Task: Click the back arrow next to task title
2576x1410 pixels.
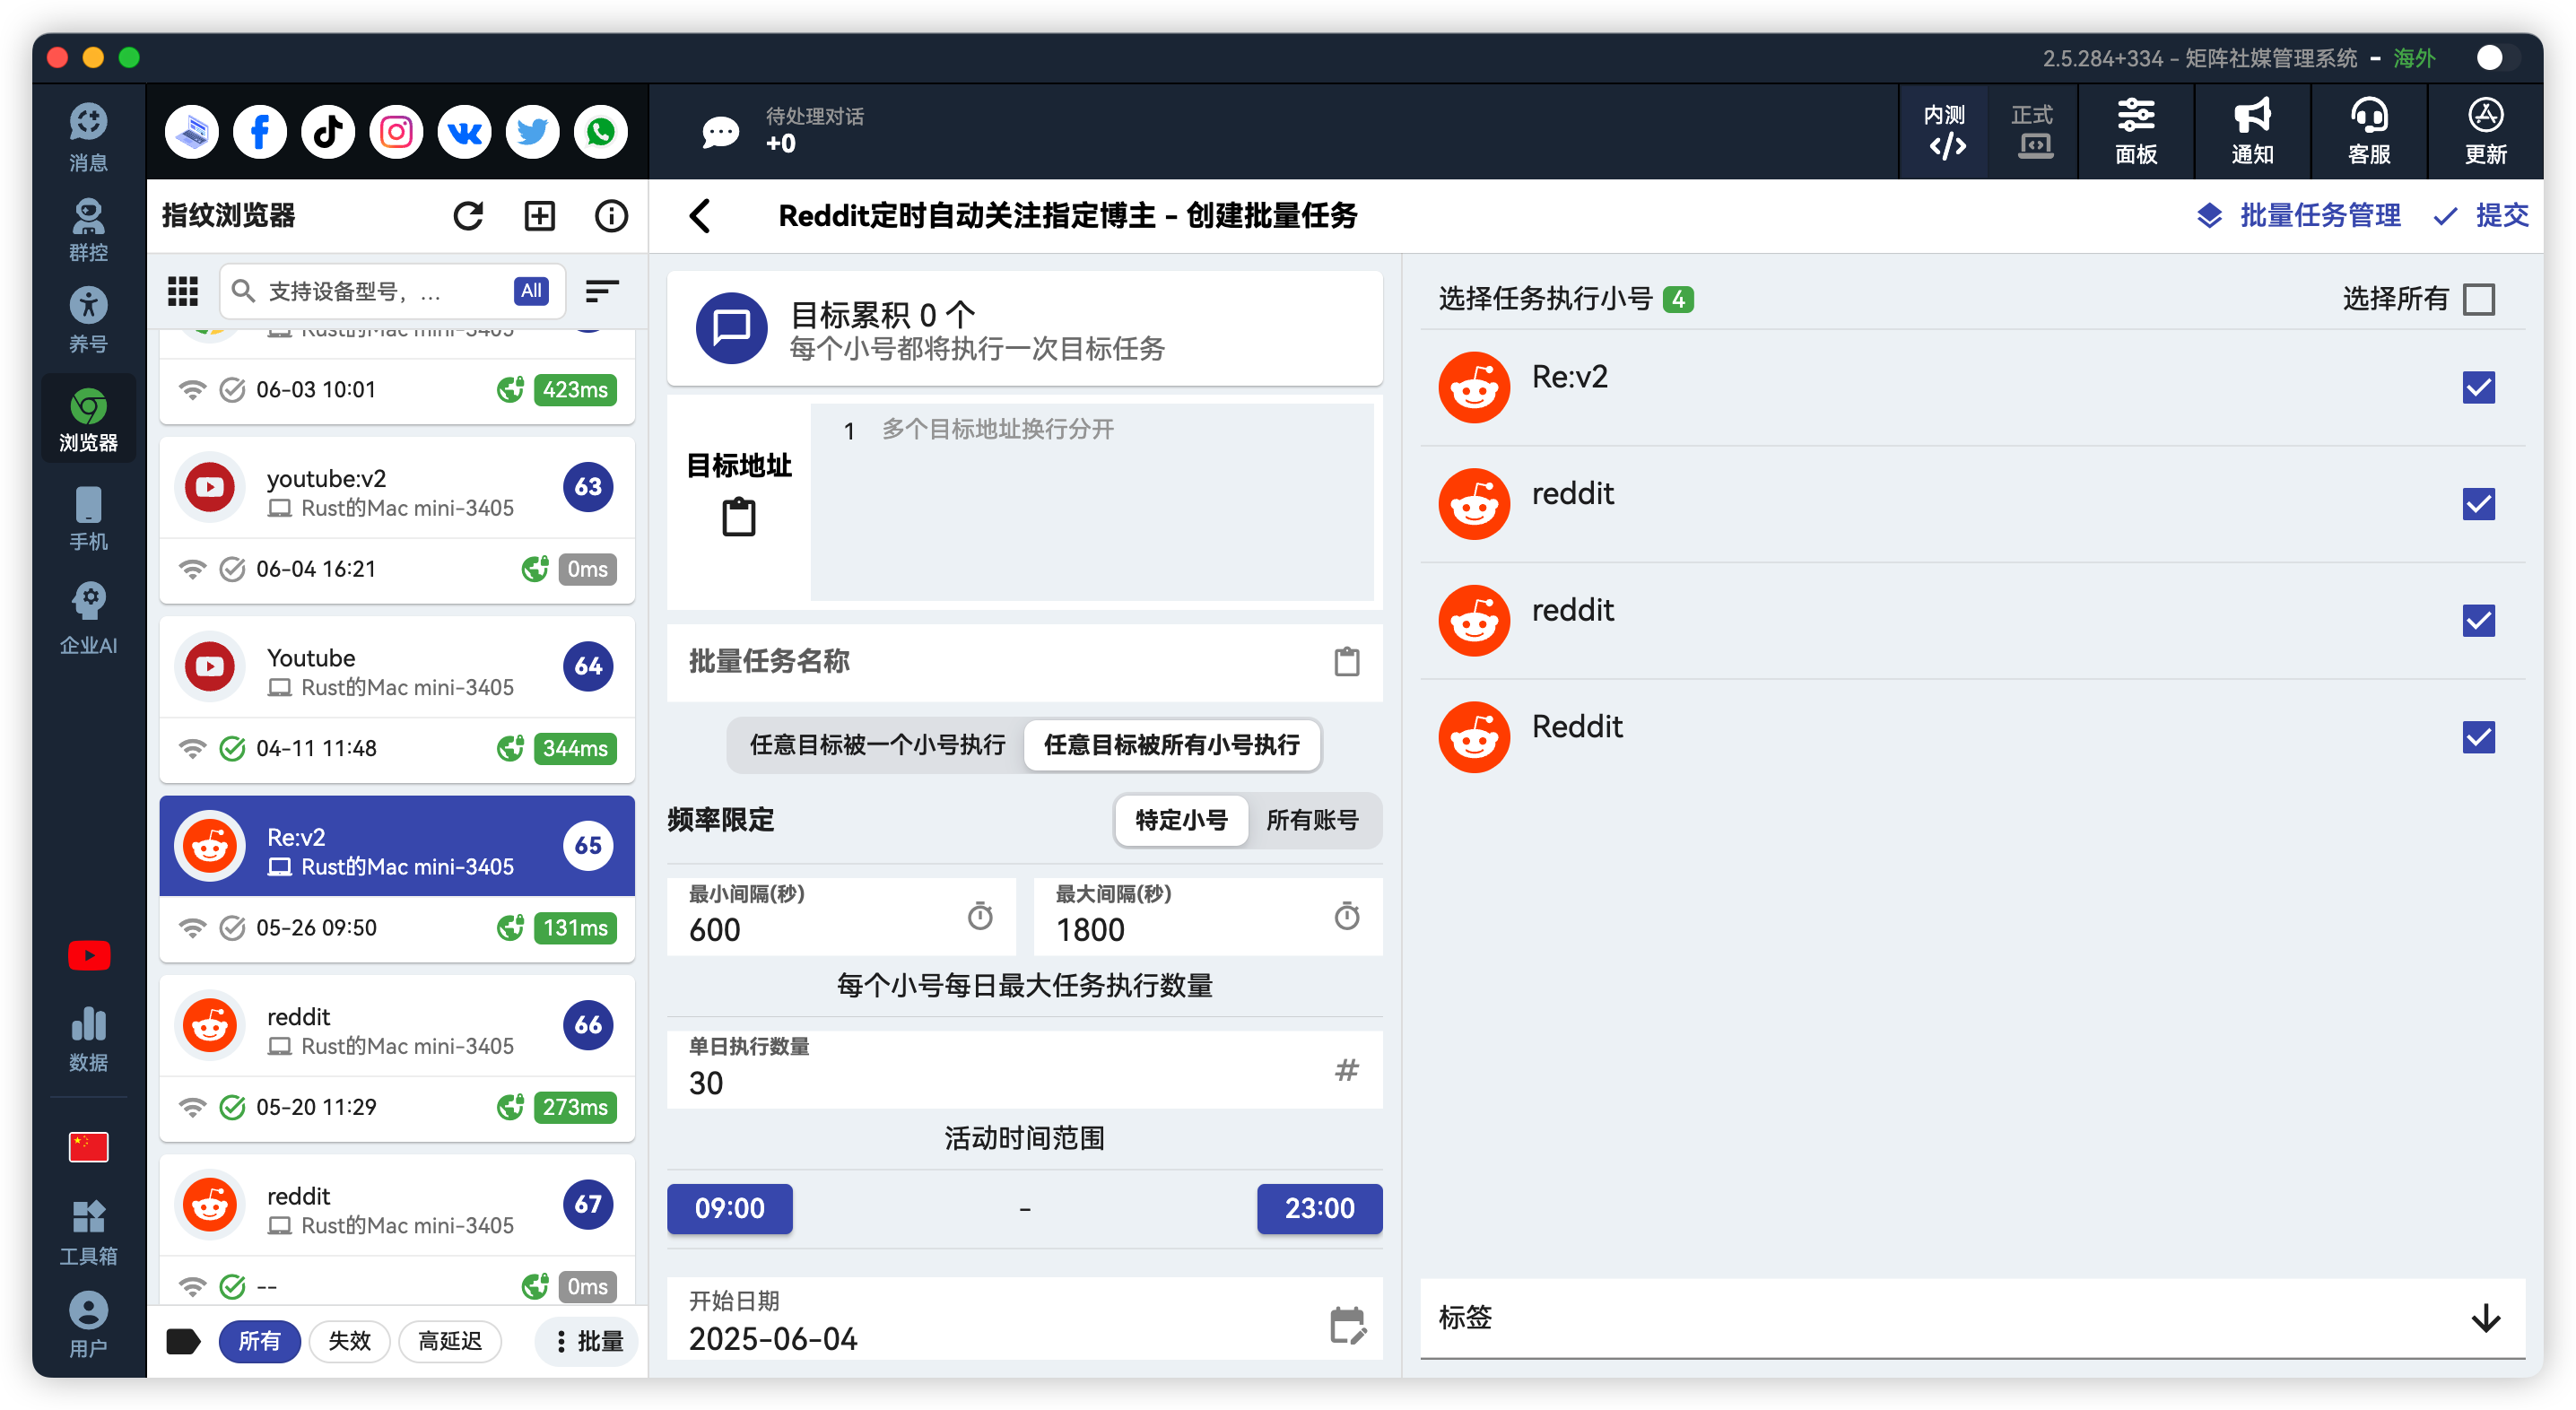Action: tap(700, 216)
